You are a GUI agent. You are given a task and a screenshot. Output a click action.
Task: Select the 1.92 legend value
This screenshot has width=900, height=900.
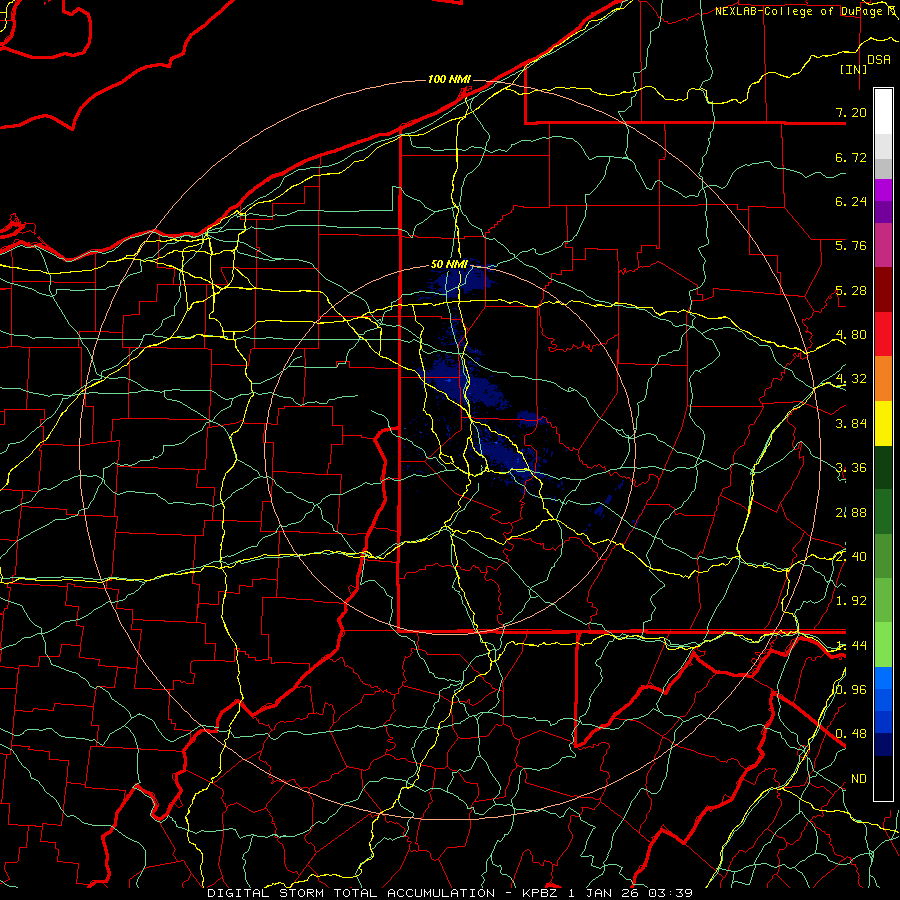(x=851, y=601)
